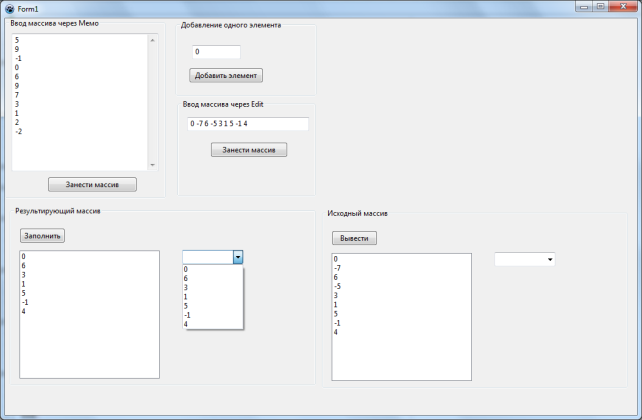Screen dimensions: 642x420
Task: Click "Занести массив" button under the Memo
Action: tap(92, 185)
